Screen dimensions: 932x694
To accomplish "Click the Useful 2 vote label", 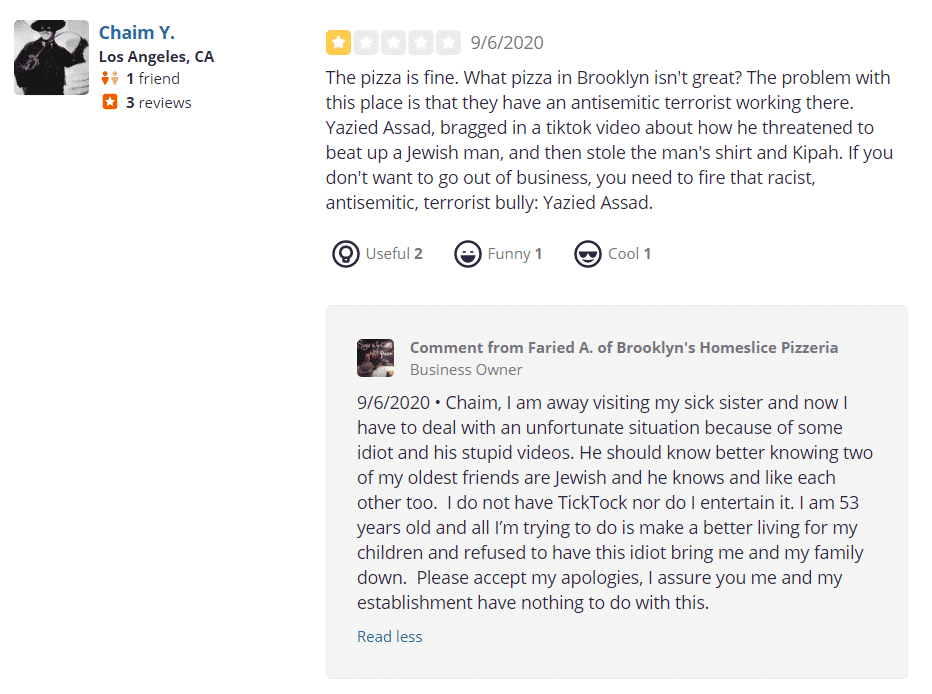I will (393, 254).
